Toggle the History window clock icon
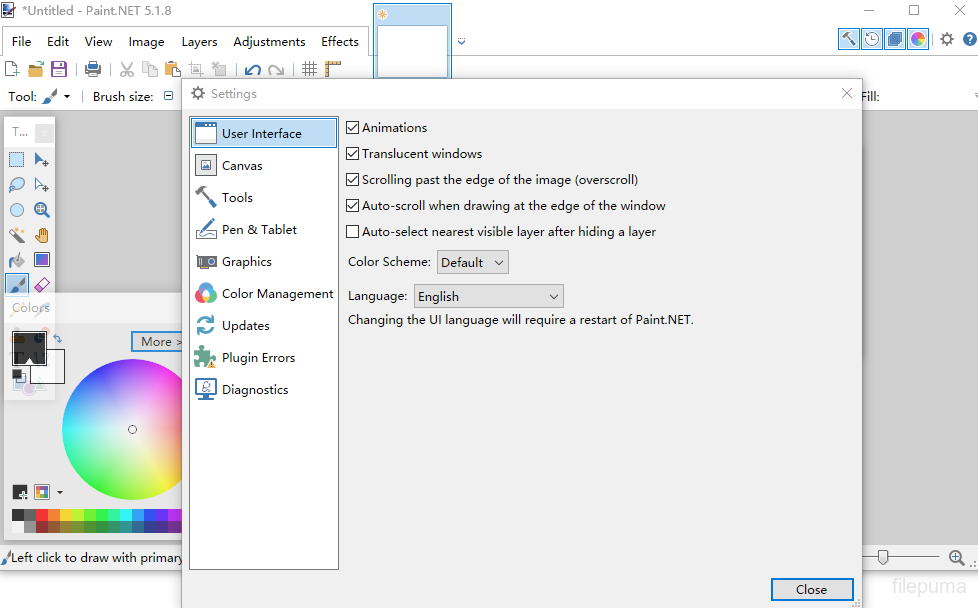978x608 pixels. coord(871,39)
